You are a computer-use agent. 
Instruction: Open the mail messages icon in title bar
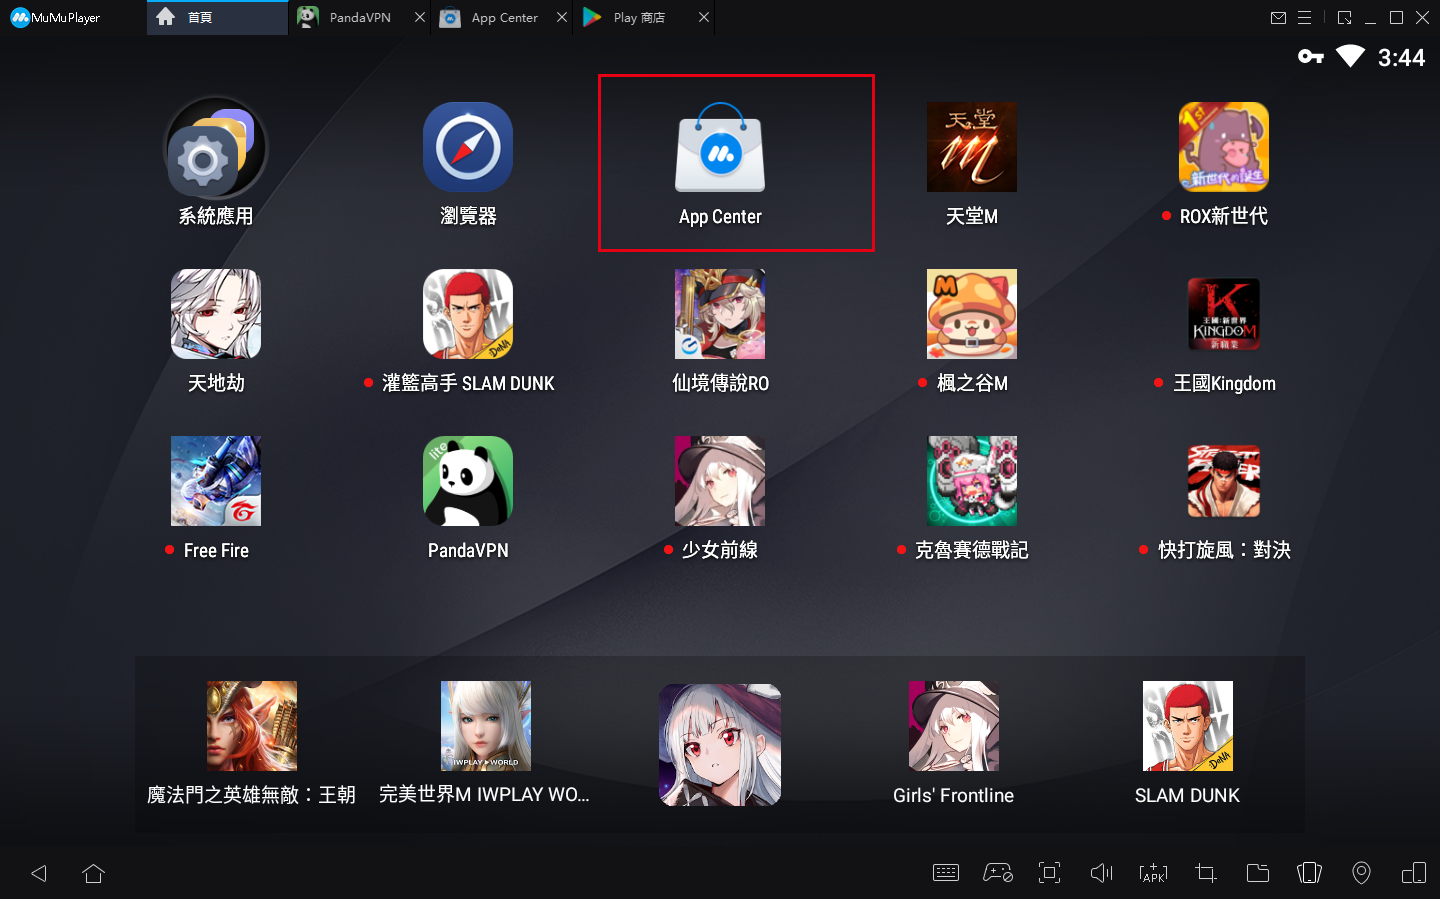pos(1278,18)
